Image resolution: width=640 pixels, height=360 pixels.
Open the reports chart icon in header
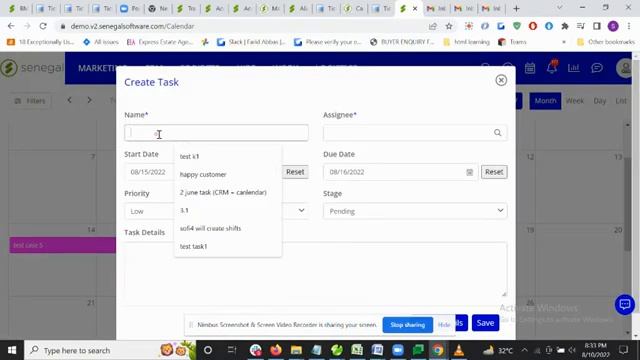(x=573, y=68)
